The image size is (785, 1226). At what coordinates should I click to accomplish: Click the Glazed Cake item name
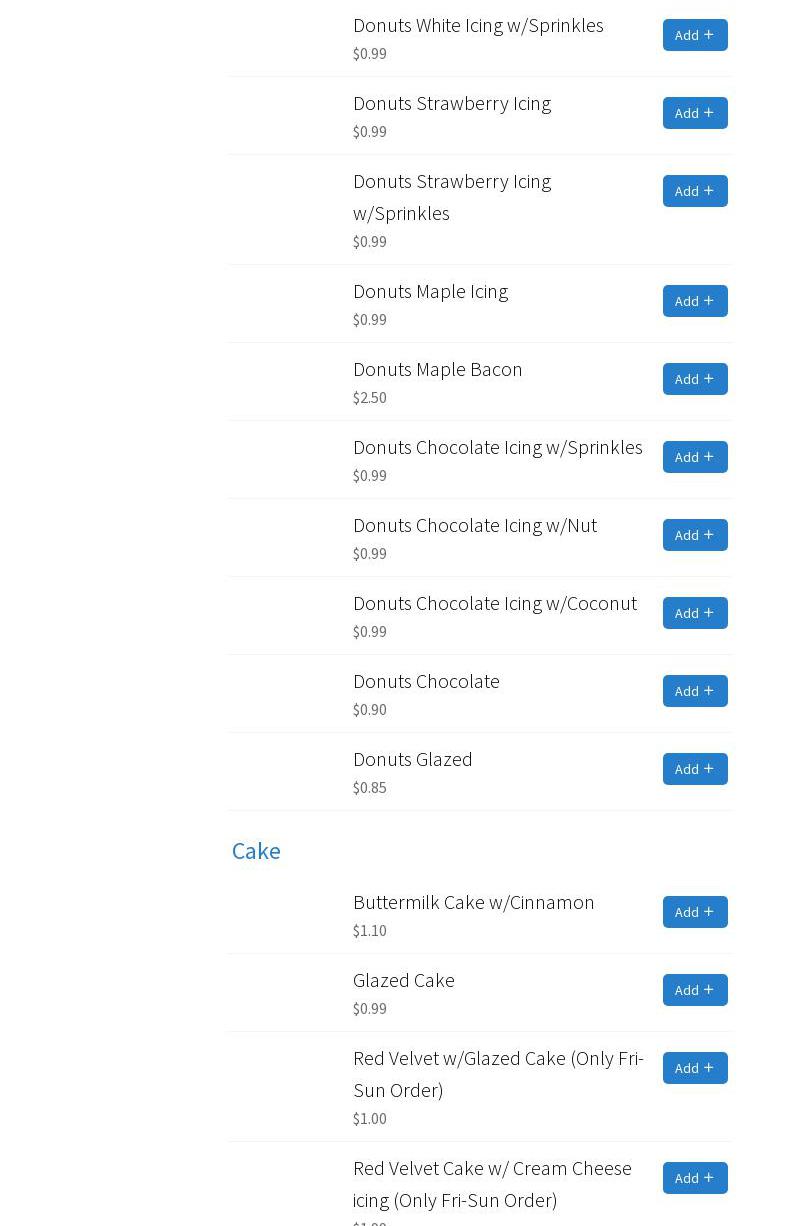click(403, 980)
